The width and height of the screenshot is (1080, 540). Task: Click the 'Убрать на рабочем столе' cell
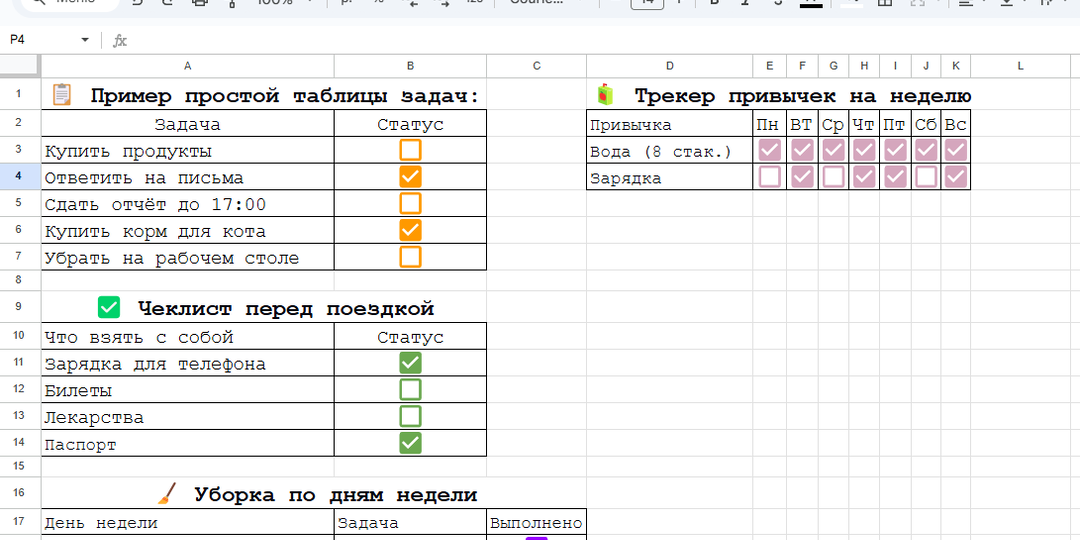pos(187,258)
